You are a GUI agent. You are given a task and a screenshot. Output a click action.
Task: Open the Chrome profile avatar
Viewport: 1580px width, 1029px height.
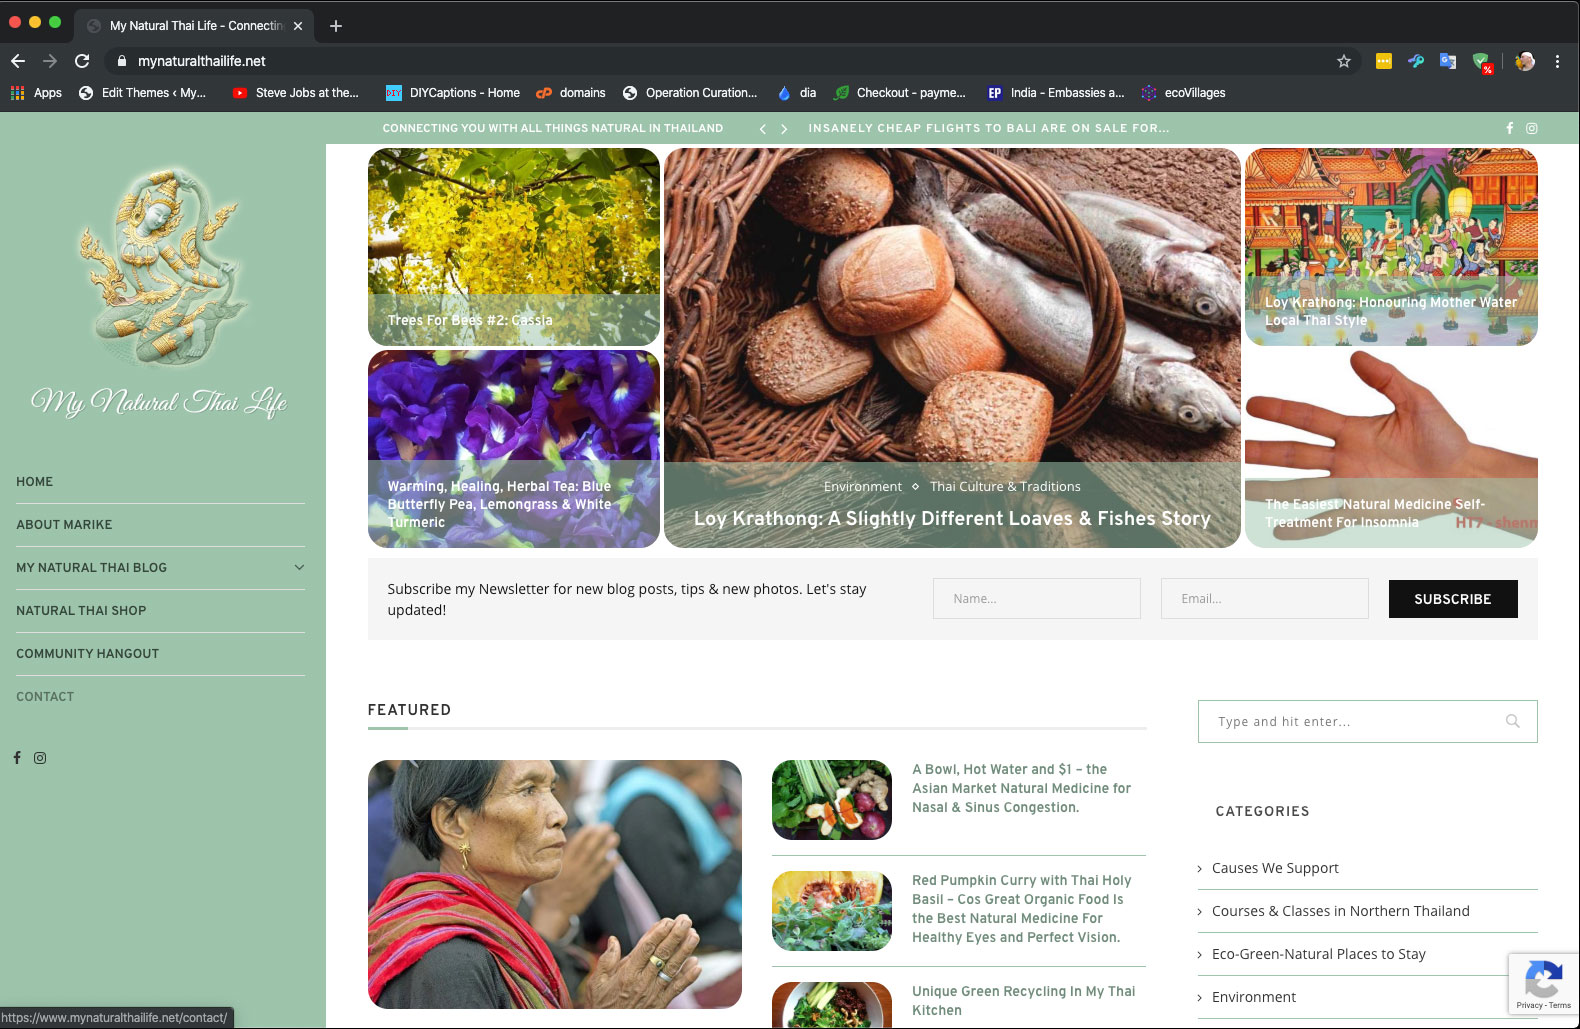coord(1525,61)
